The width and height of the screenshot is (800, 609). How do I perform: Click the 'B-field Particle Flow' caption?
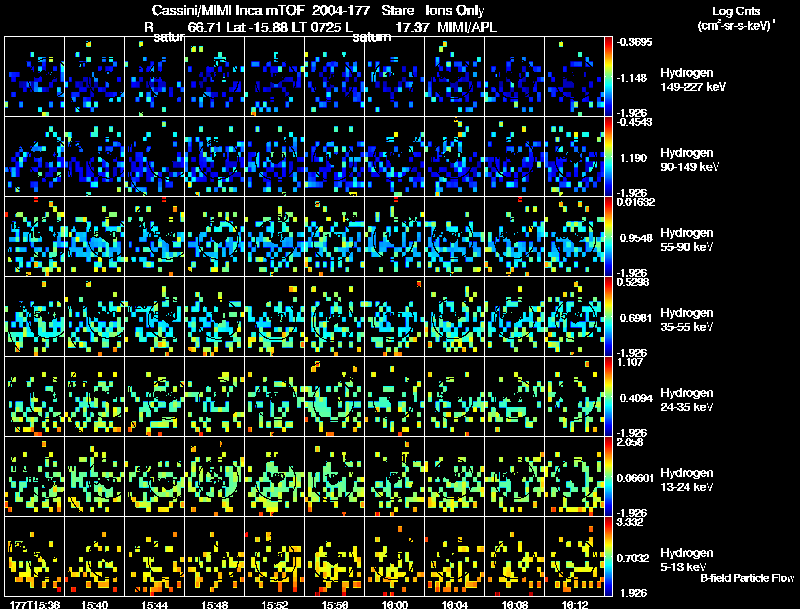click(747, 578)
